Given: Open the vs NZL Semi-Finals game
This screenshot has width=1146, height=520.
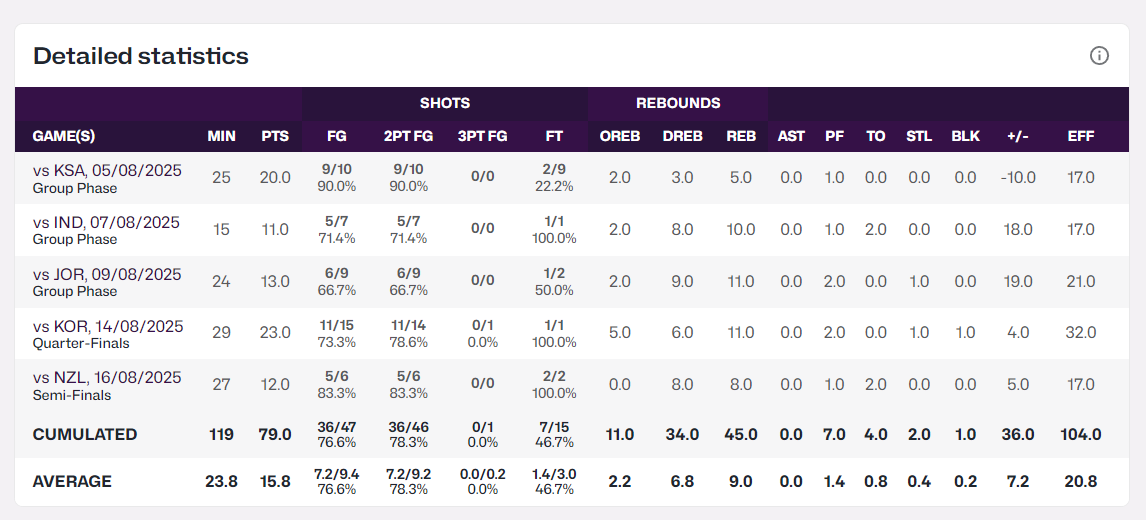Looking at the screenshot, I should coord(107,378).
